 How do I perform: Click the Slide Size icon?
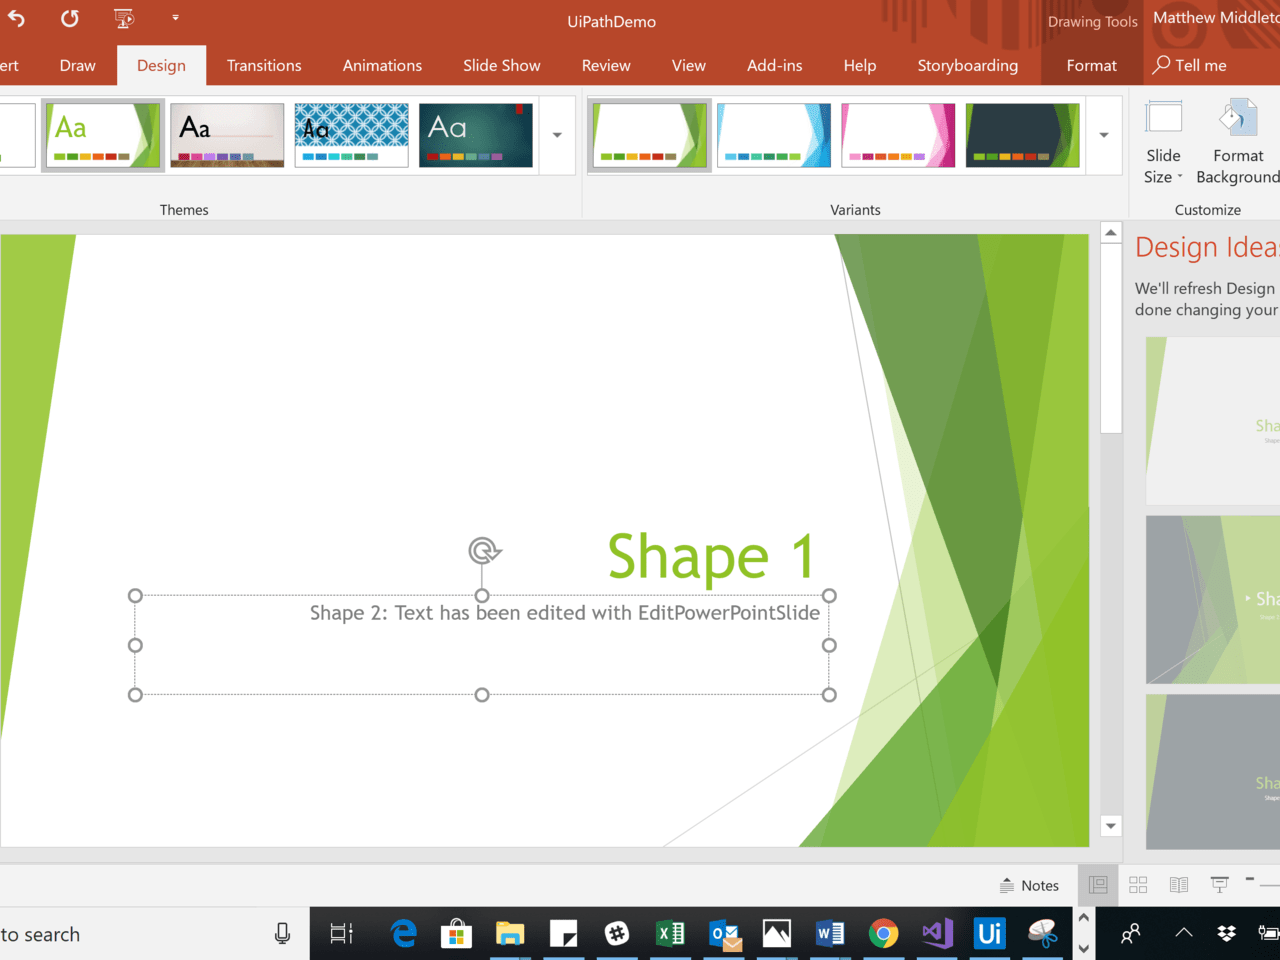tap(1163, 140)
